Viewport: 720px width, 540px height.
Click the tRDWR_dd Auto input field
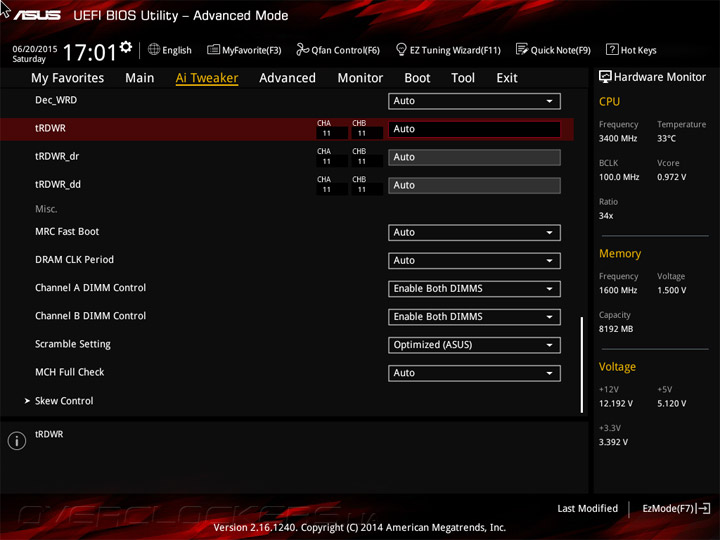474,185
